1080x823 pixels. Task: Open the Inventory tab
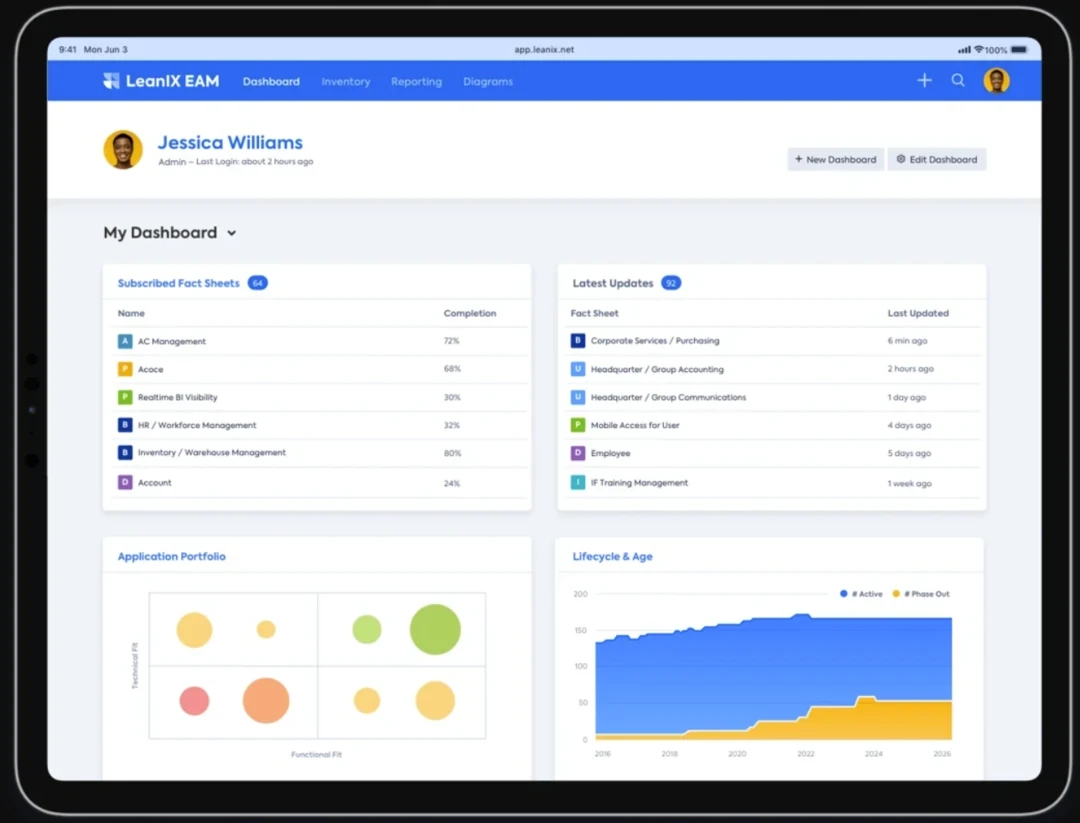(346, 82)
